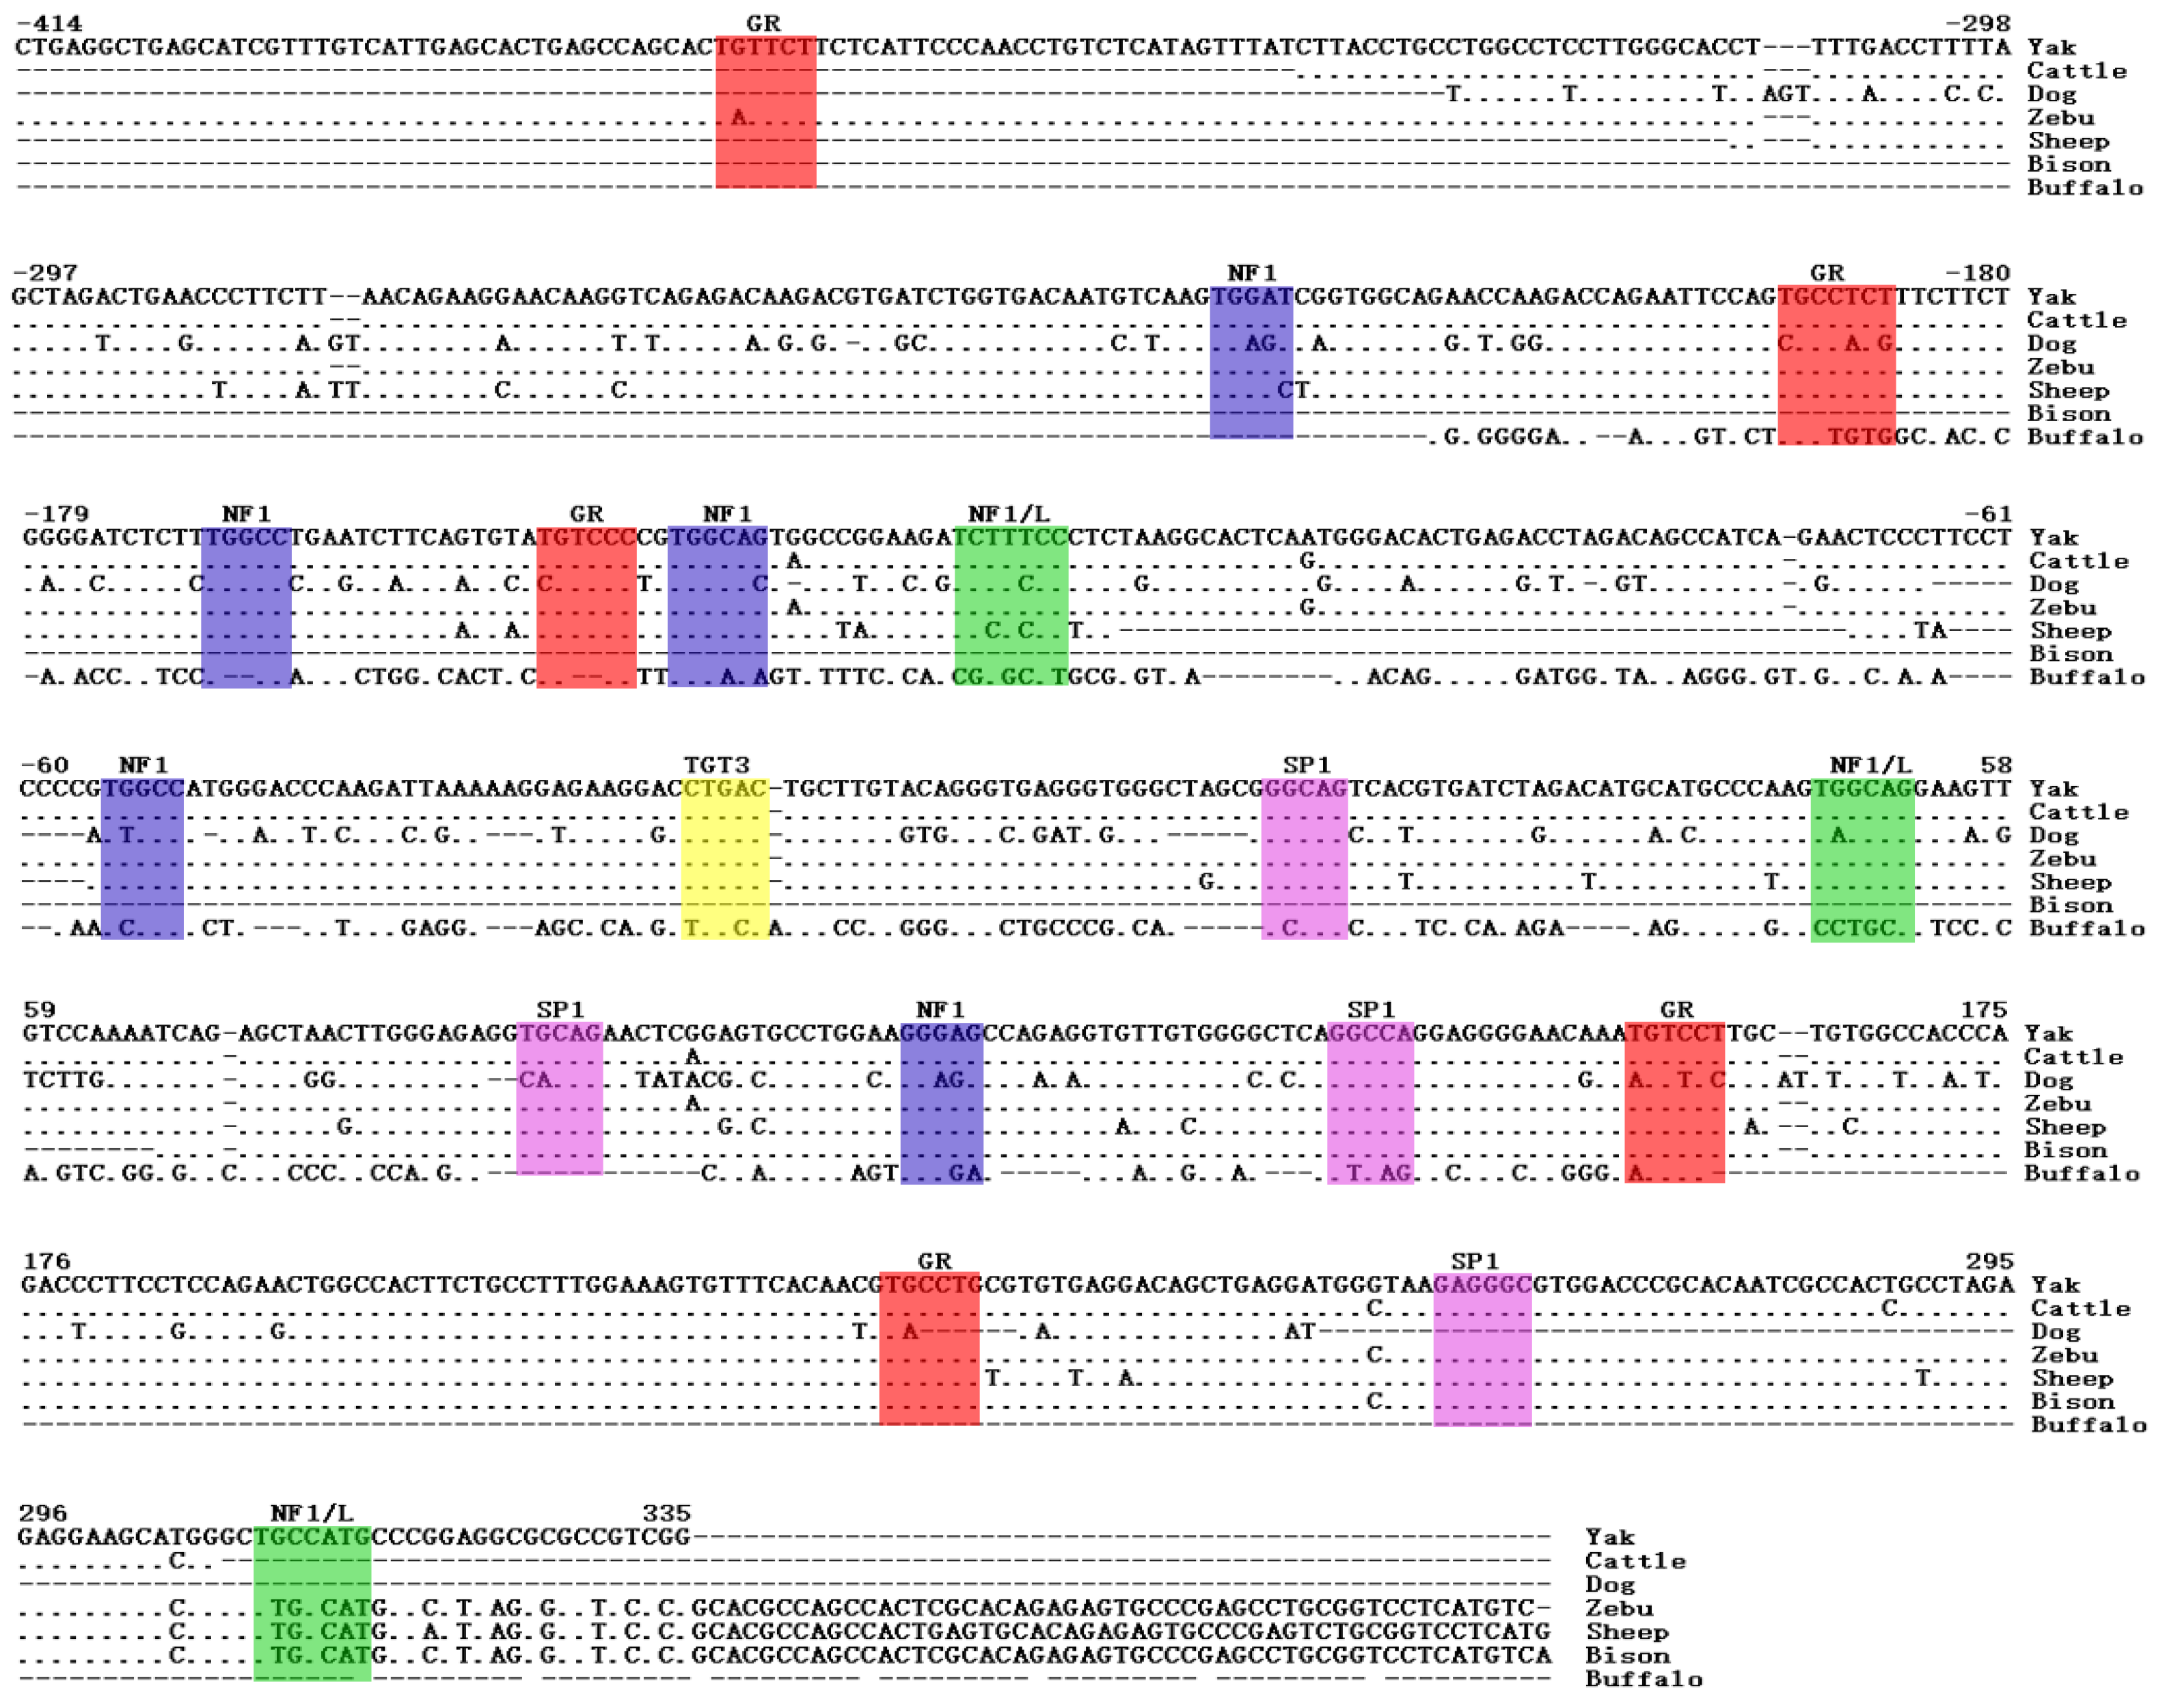
Task: Click the Zebu label in the -179 row
Action: [2062, 607]
